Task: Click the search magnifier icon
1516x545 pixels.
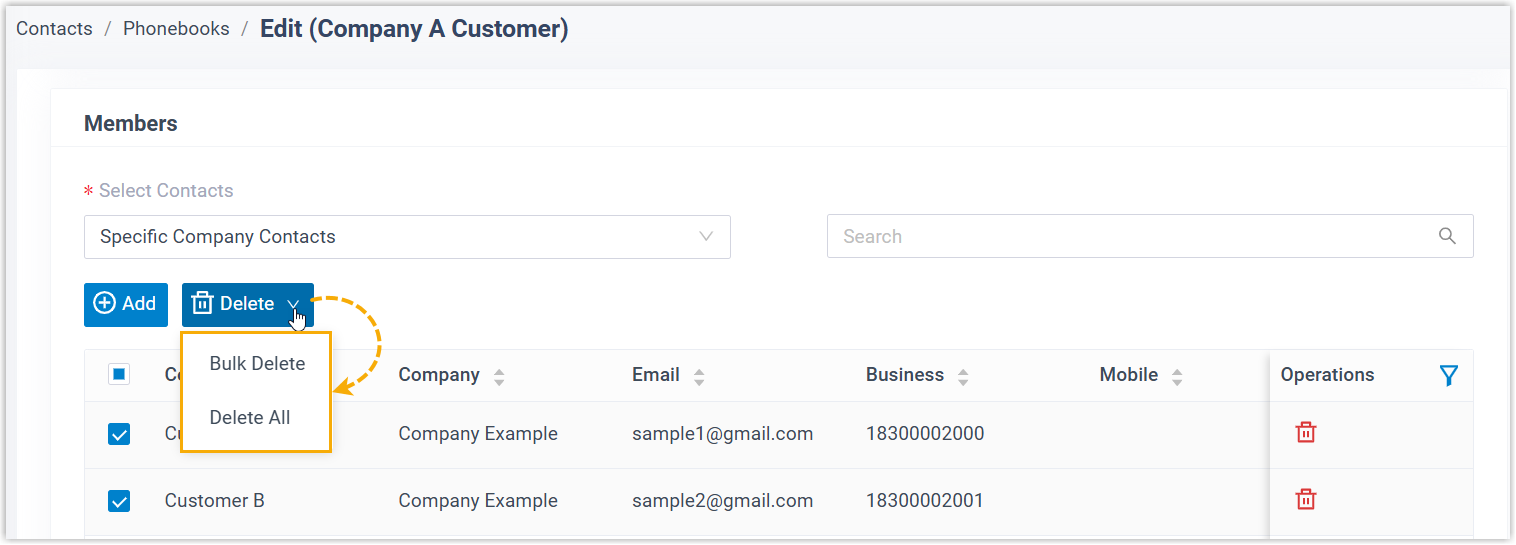Action: [1447, 236]
